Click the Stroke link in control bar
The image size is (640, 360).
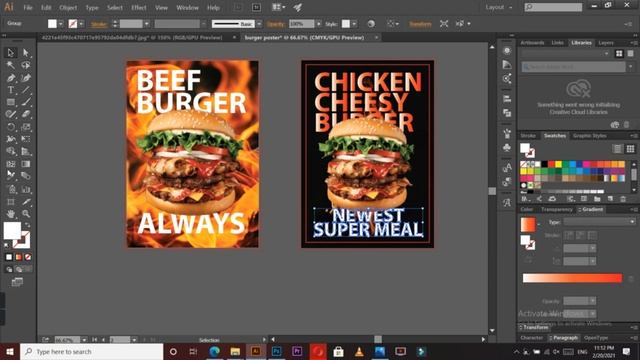[x=99, y=24]
